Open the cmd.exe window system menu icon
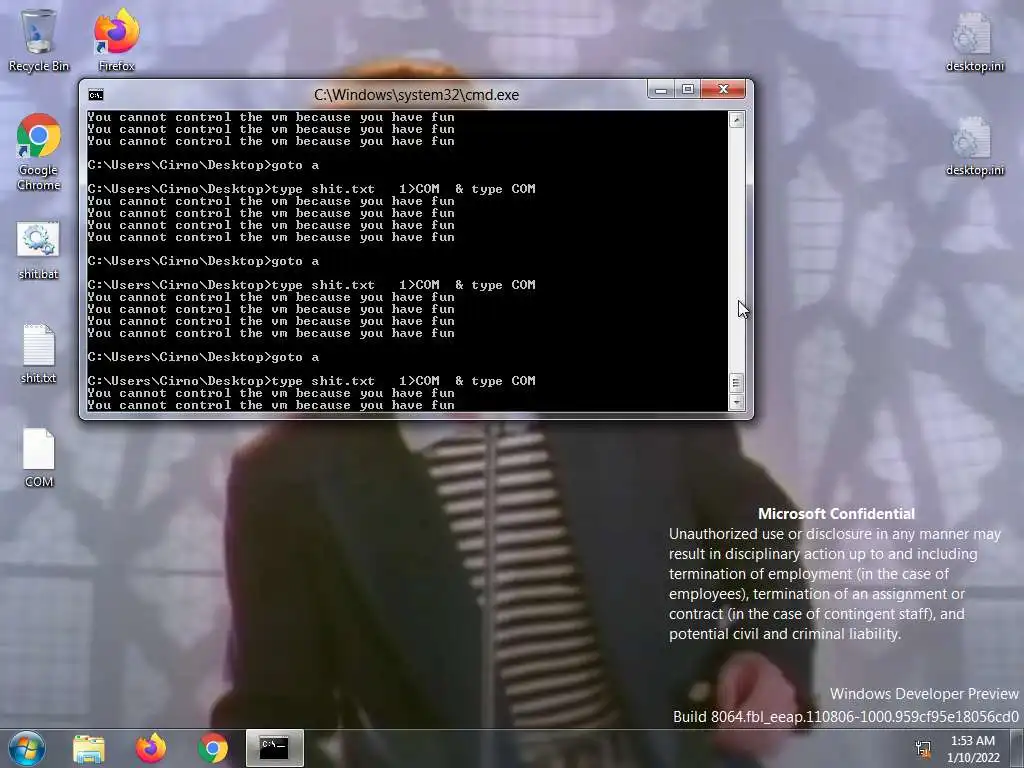1024x768 pixels. 95,95
